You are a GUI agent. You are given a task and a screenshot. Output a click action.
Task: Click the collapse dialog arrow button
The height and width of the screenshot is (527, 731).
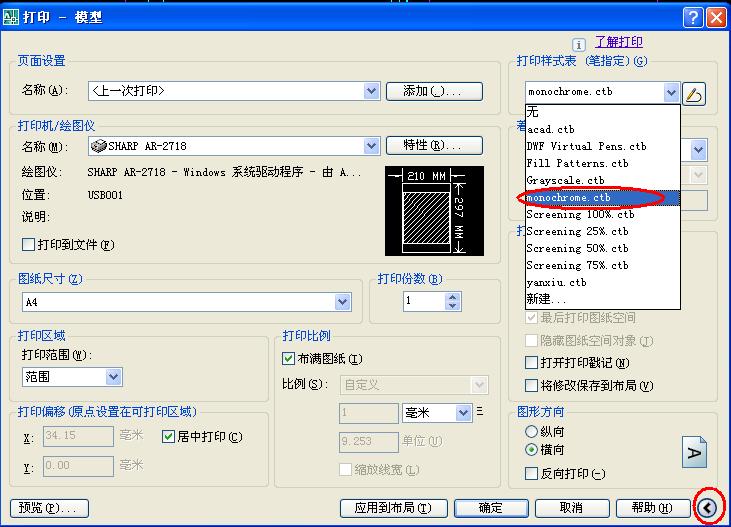pos(707,508)
